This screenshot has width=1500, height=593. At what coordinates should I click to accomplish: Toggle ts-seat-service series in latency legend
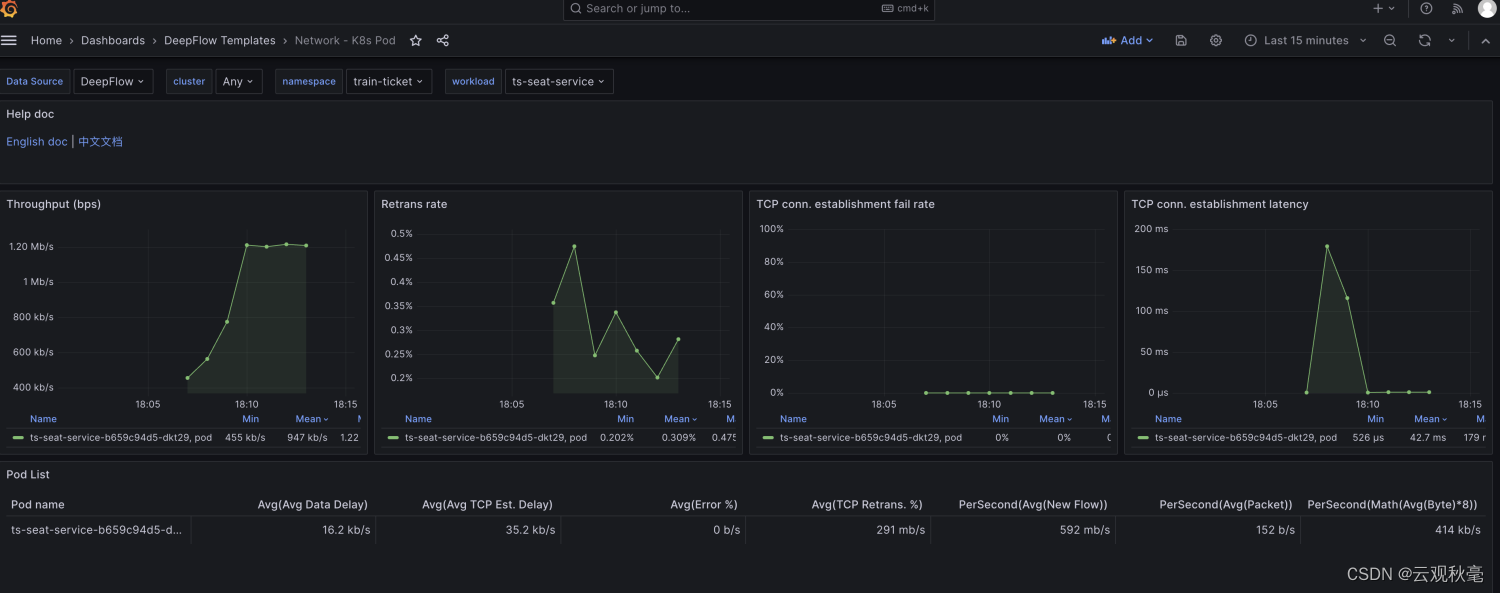point(1246,438)
